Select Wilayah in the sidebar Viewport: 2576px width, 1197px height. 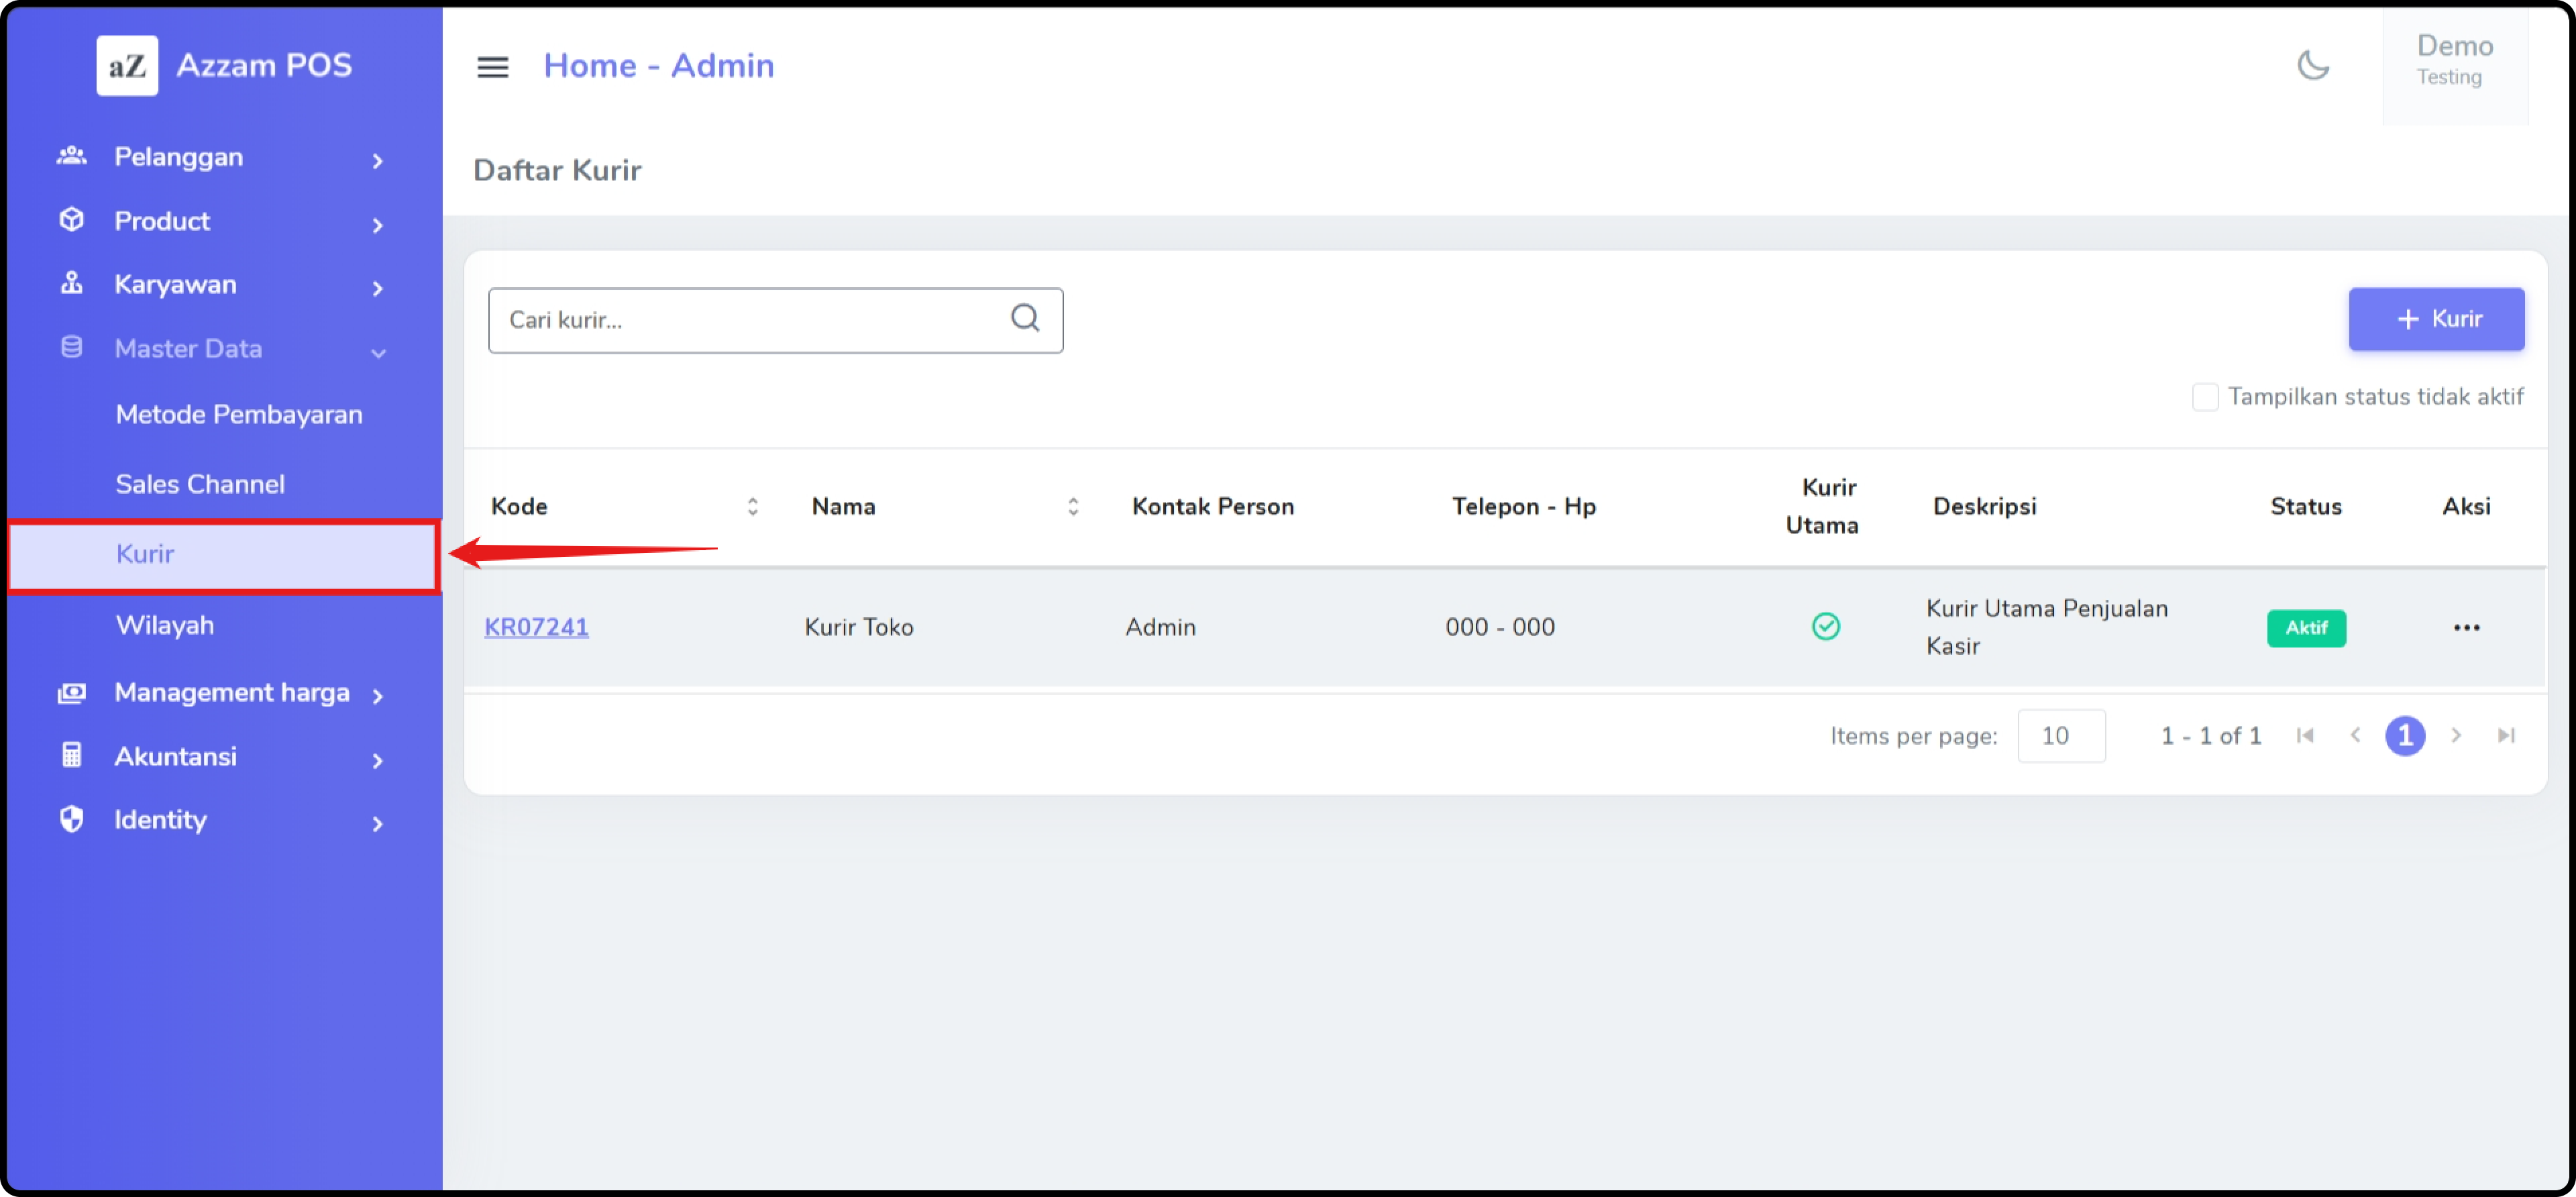point(165,626)
